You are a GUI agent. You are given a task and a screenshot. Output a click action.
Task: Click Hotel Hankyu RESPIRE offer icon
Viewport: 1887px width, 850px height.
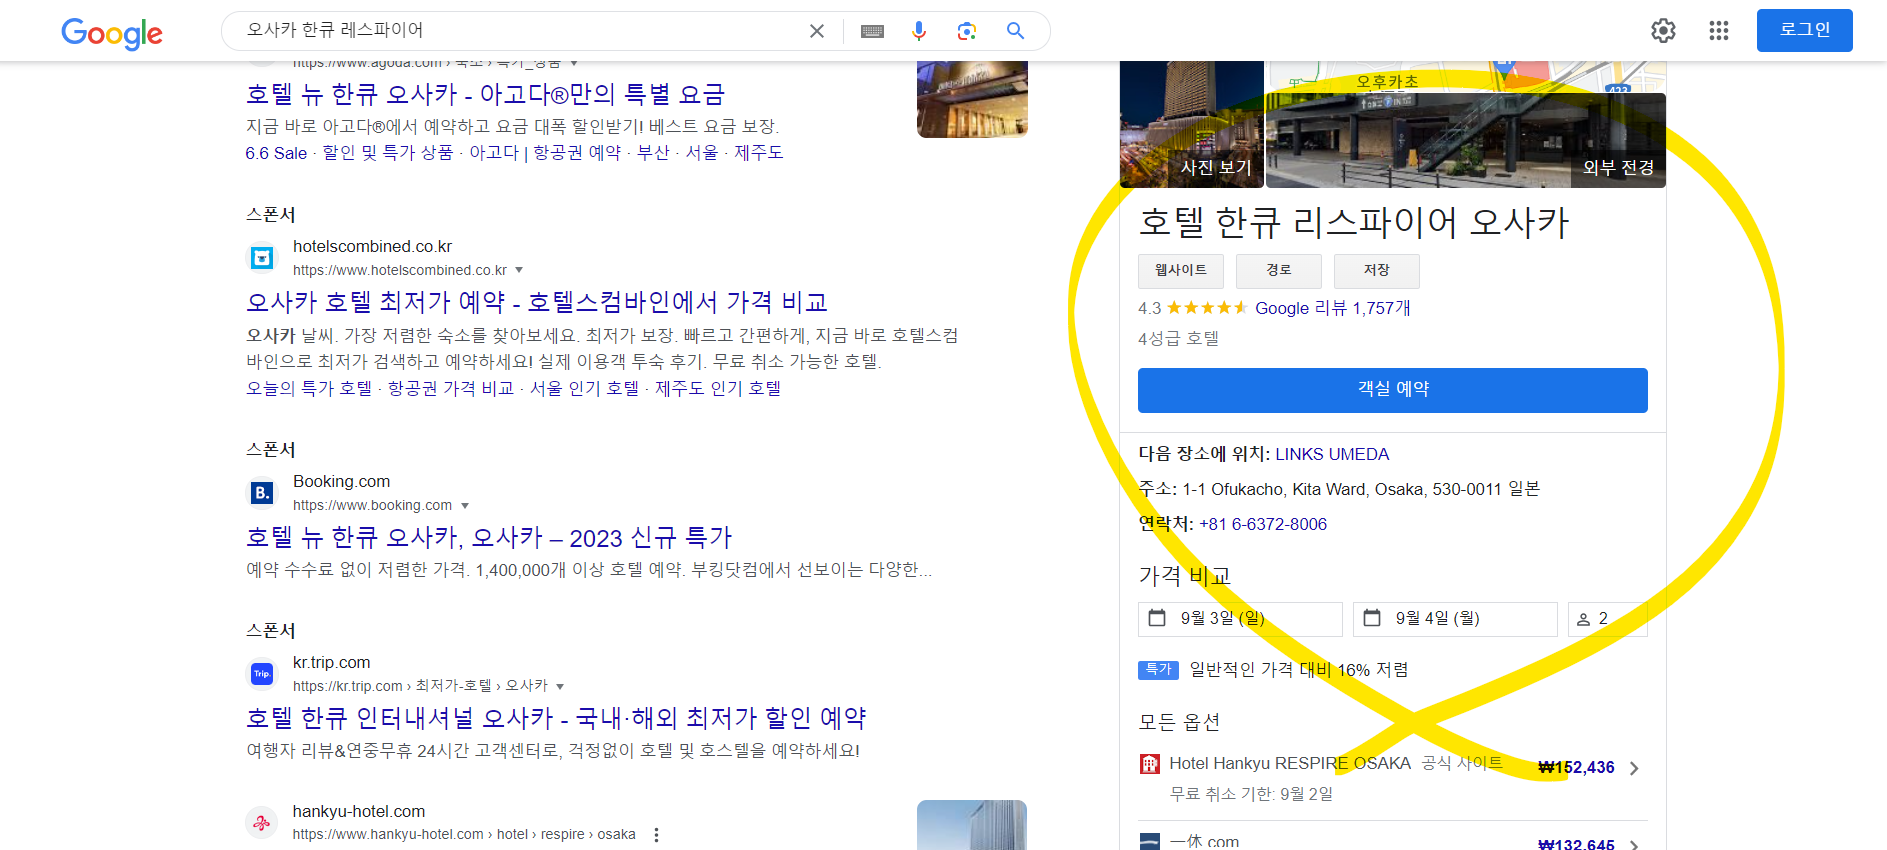tap(1150, 764)
